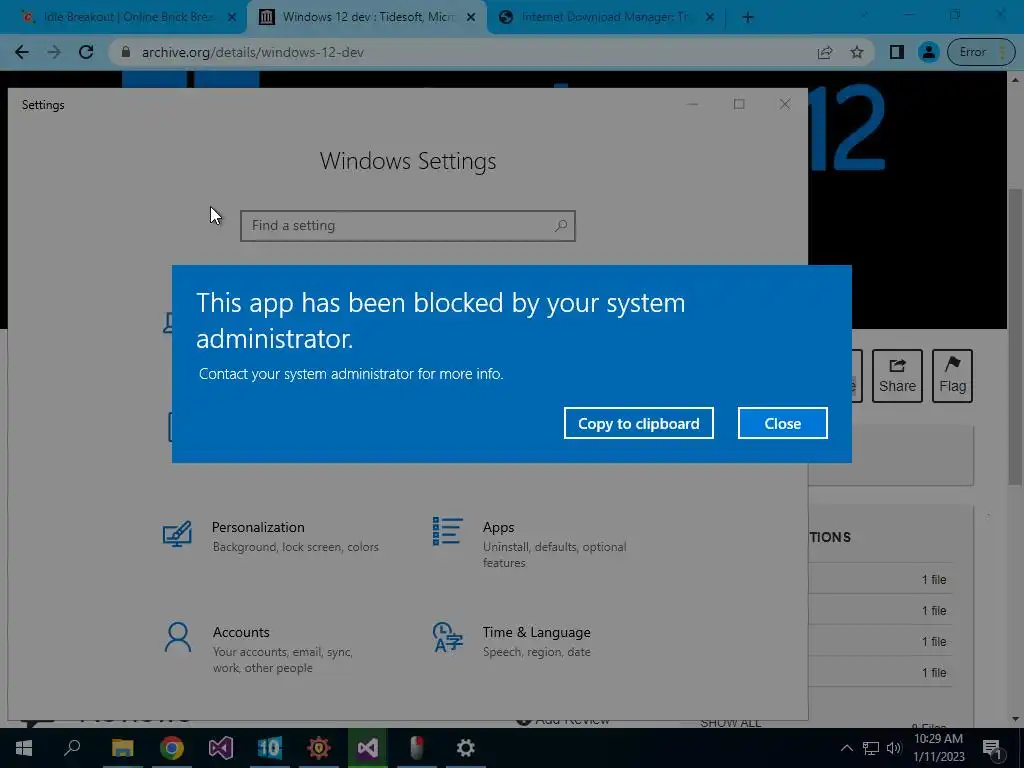The height and width of the screenshot is (768, 1024).
Task: Click the Flag button on the archive page
Action: (x=952, y=376)
